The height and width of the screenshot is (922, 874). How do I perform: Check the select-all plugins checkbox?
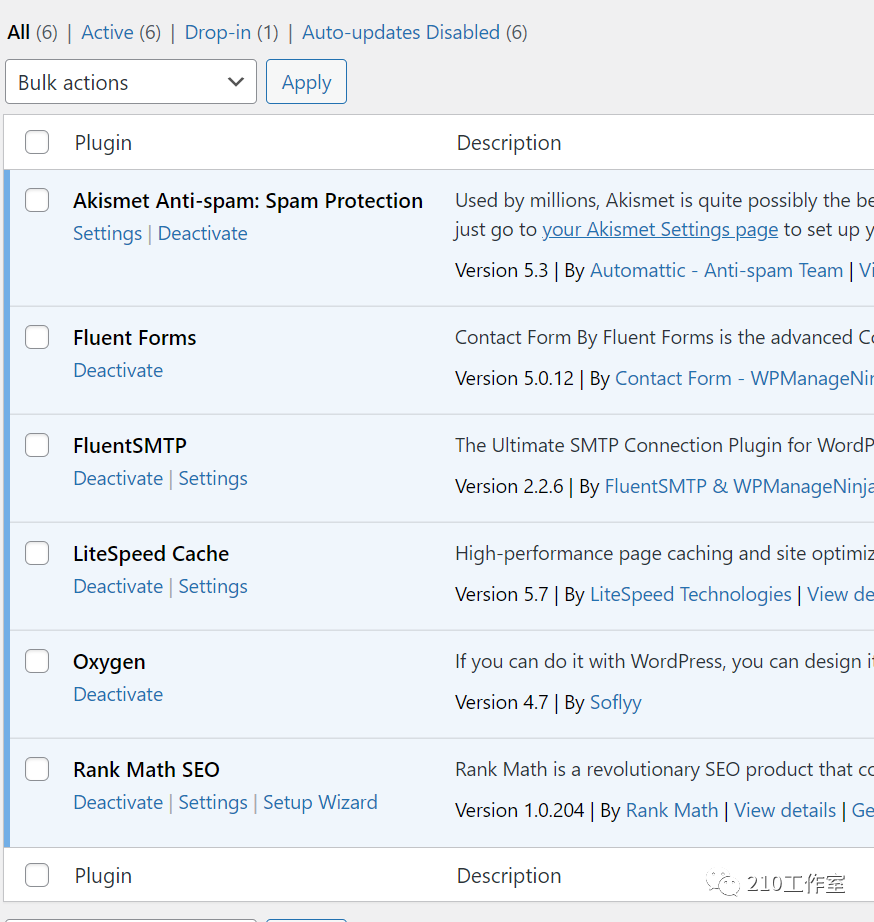(x=37, y=142)
